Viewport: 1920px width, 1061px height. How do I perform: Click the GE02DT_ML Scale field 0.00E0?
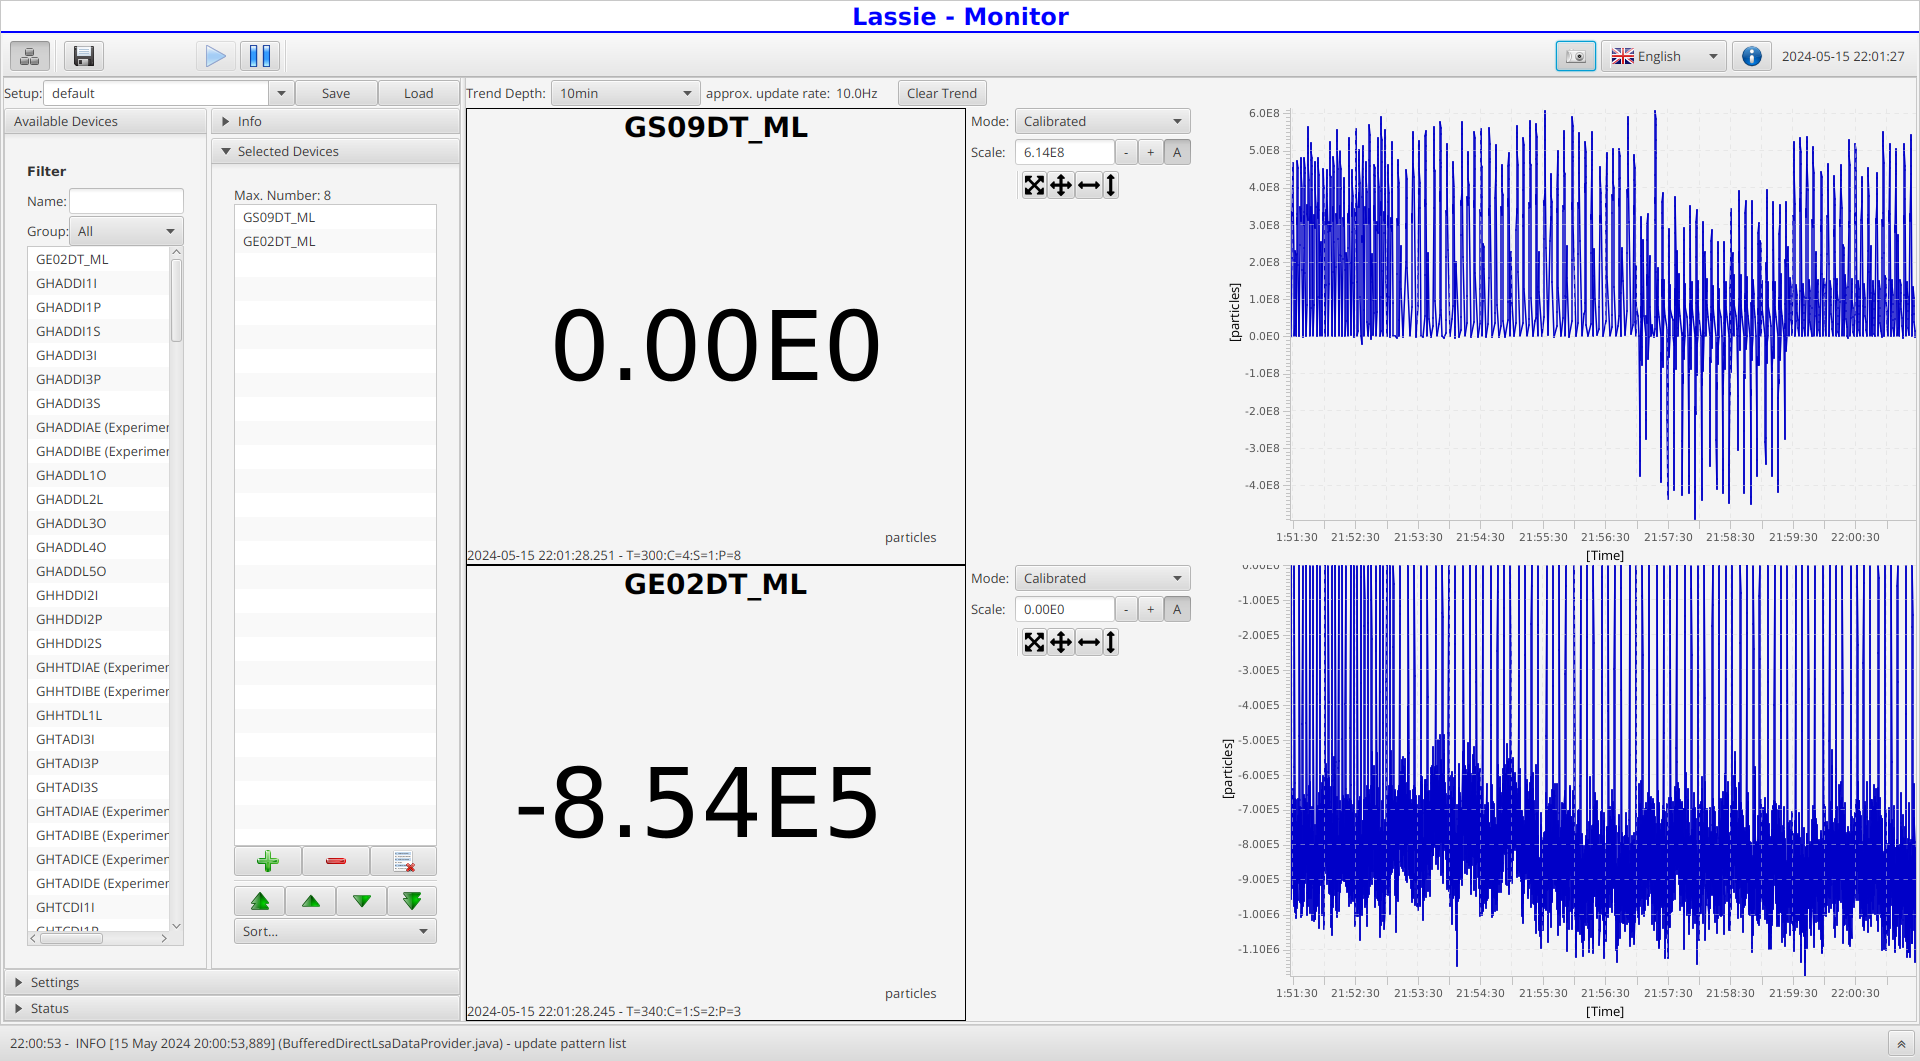1064,609
